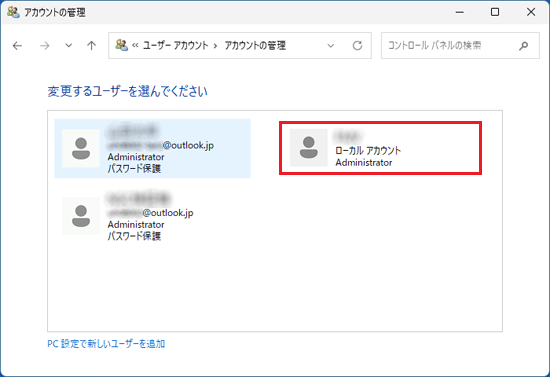Click the search magnifier icon
Viewport: 550px width, 377px height.
(524, 46)
